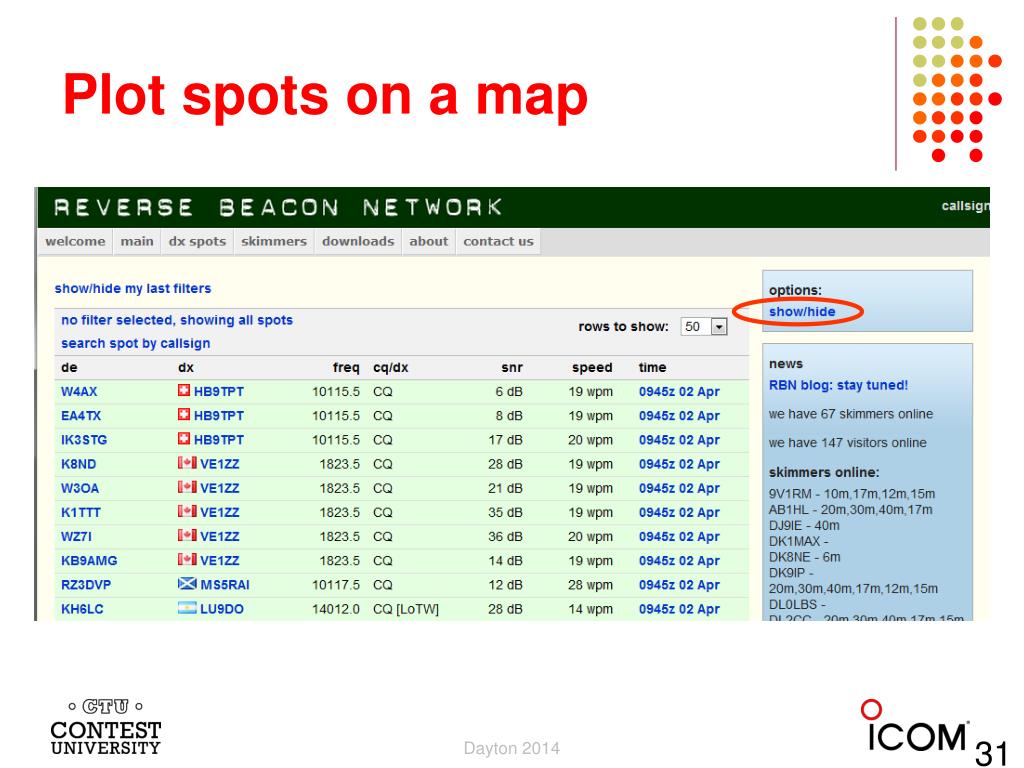This screenshot has height=768, width=1024.
Task: Expand search spot by callsign
Action: click(135, 343)
